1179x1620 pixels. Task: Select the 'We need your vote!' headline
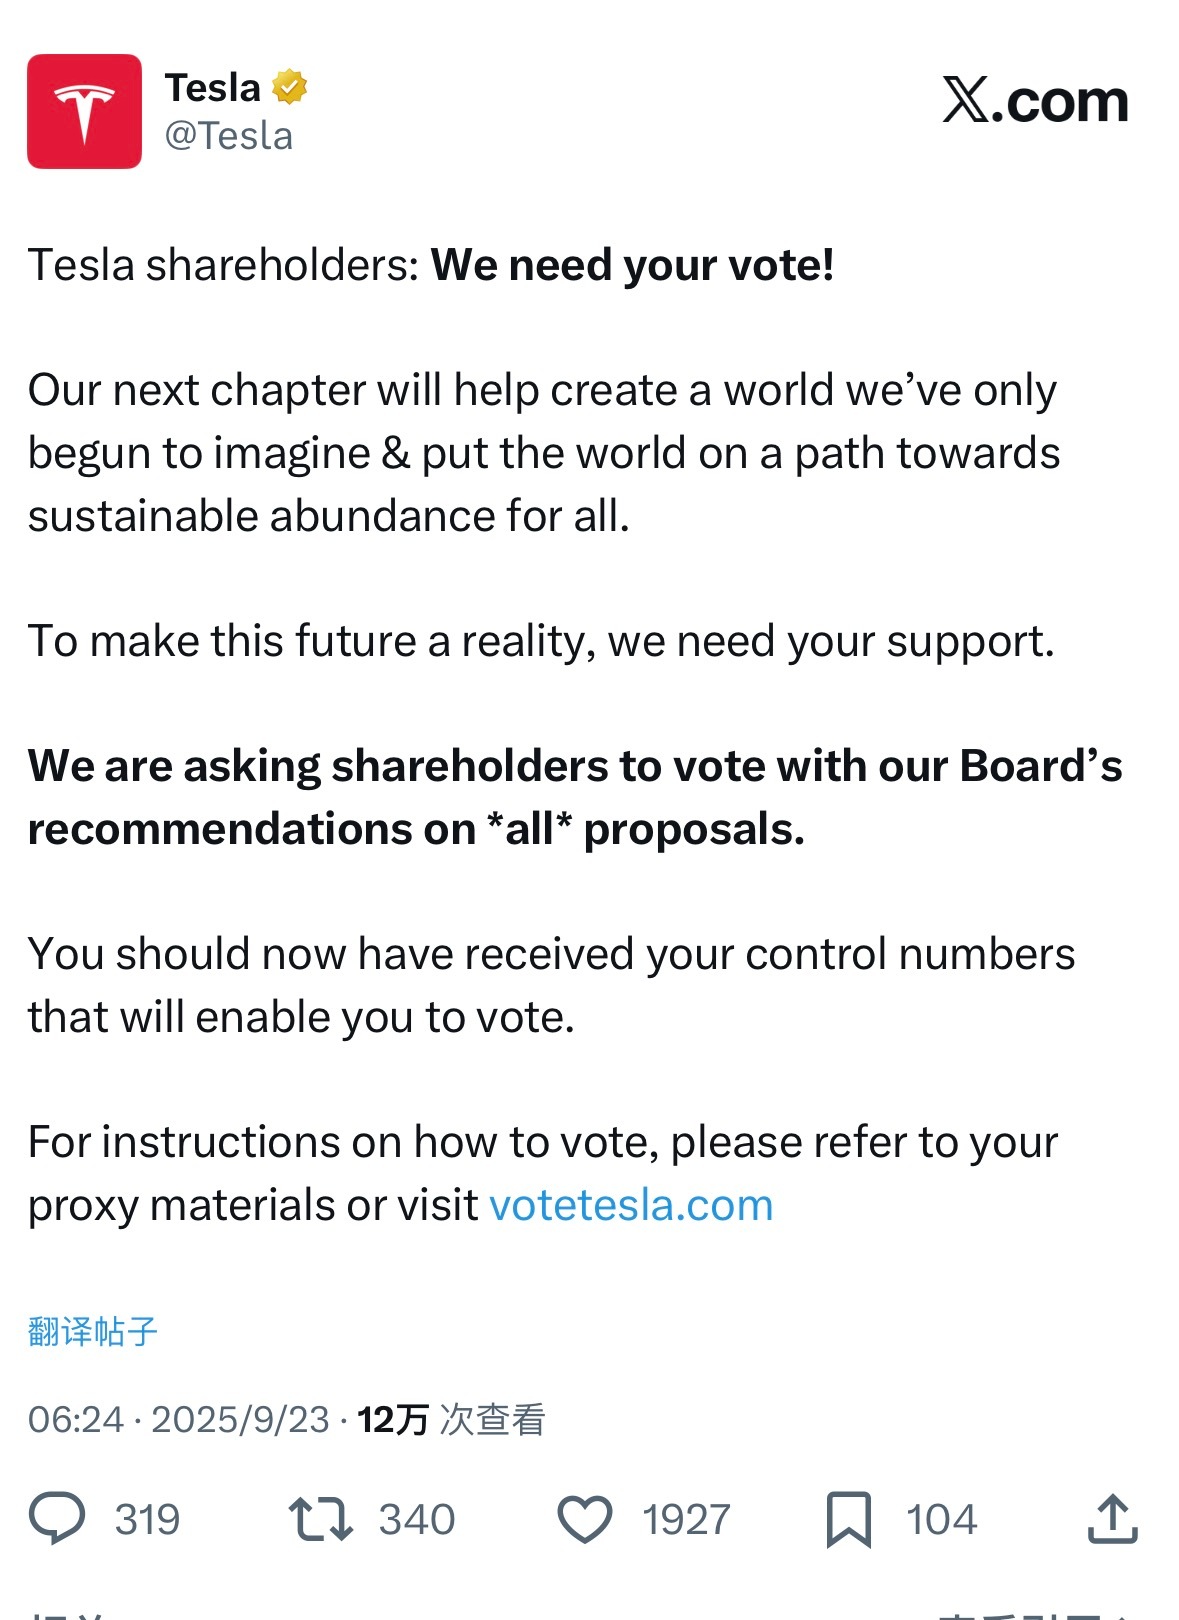point(632,265)
